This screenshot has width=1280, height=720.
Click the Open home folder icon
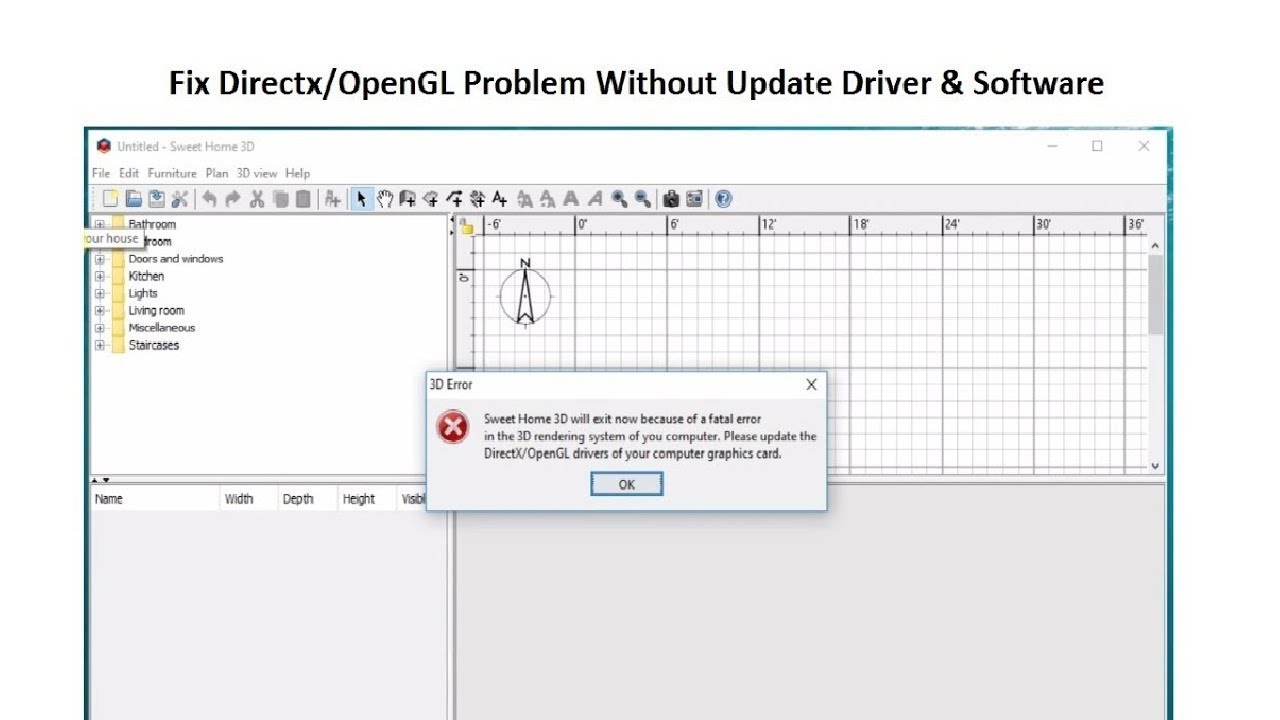pyautogui.click(x=134, y=199)
